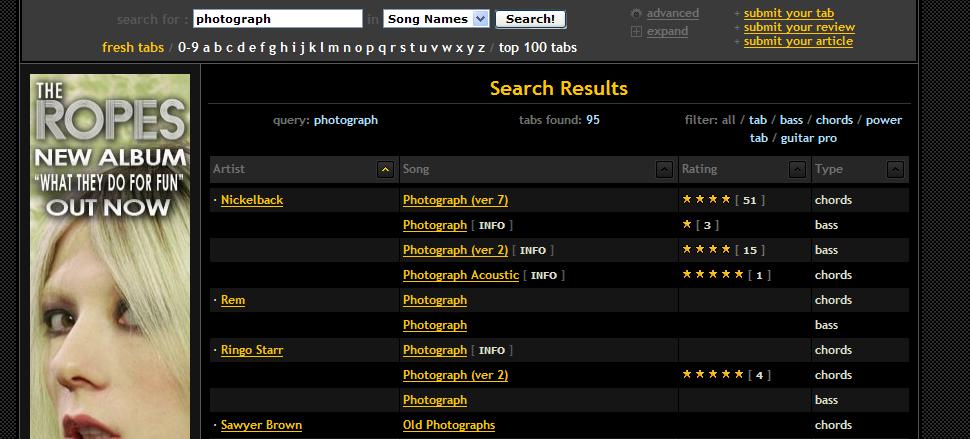The width and height of the screenshot is (970, 439).
Task: Open Old Photographs by Sawyer Brown
Action: tap(449, 425)
